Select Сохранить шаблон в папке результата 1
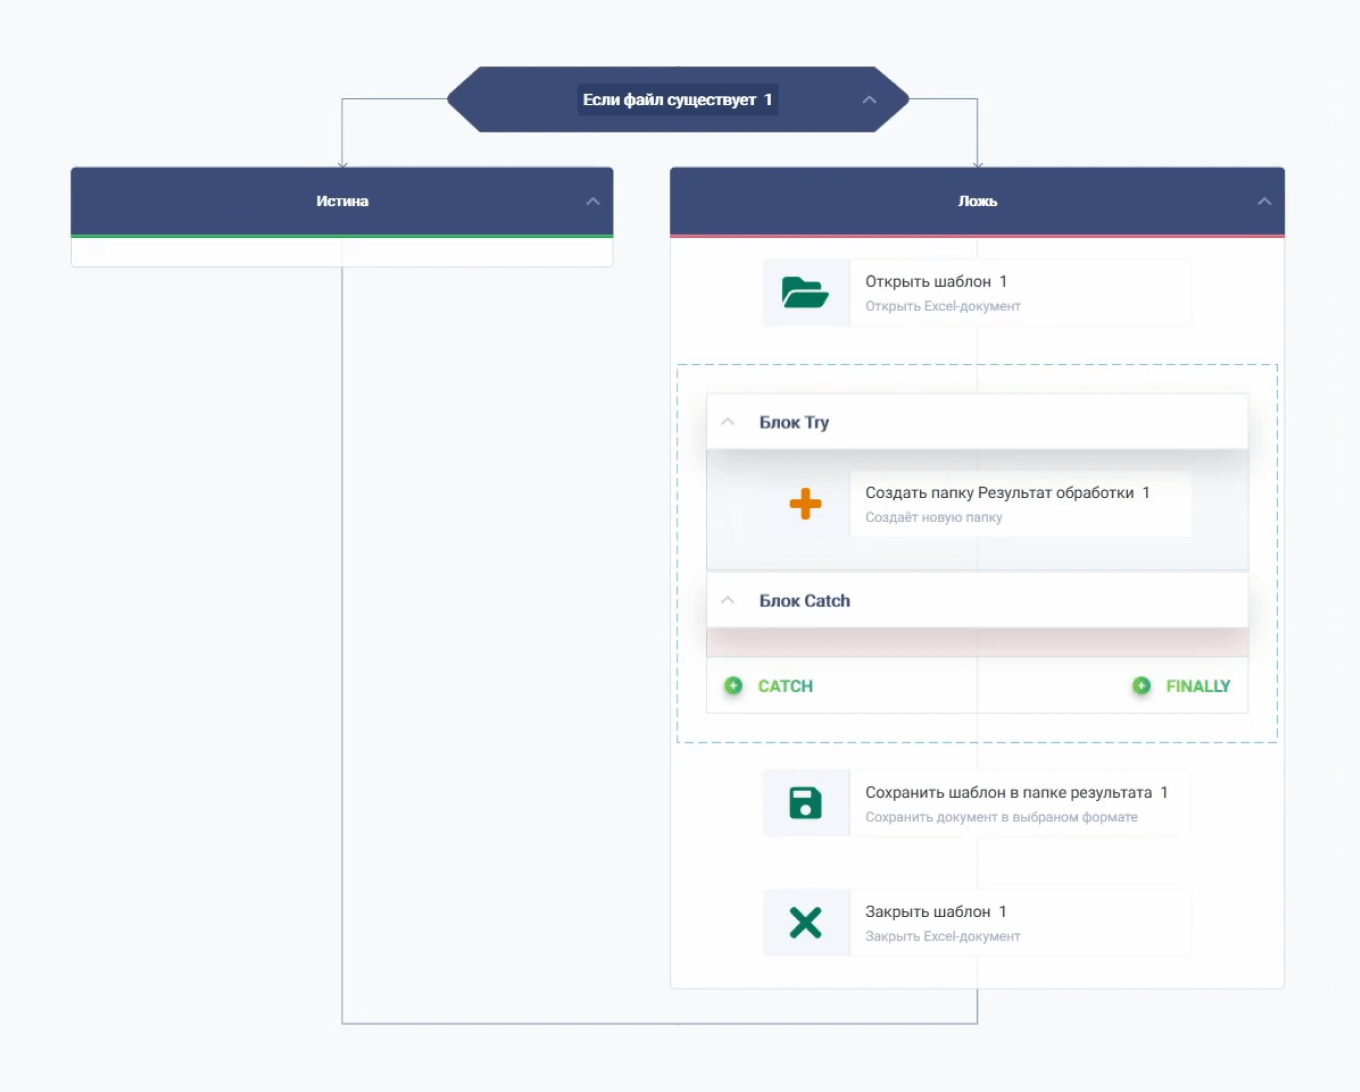Viewport: 1360px width, 1092px height. pyautogui.click(x=977, y=803)
